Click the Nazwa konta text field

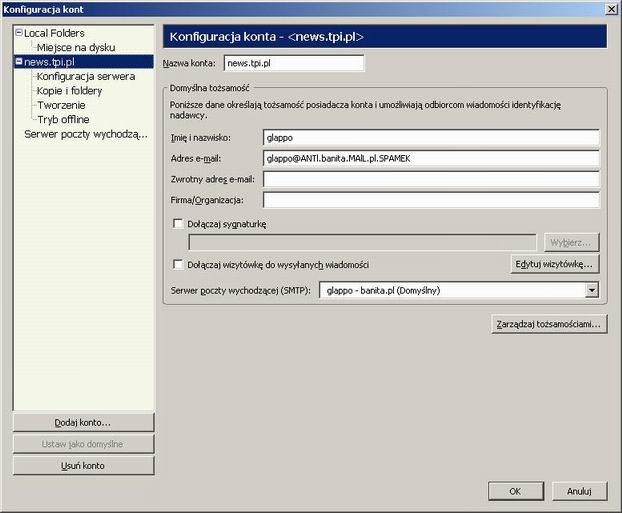click(294, 63)
